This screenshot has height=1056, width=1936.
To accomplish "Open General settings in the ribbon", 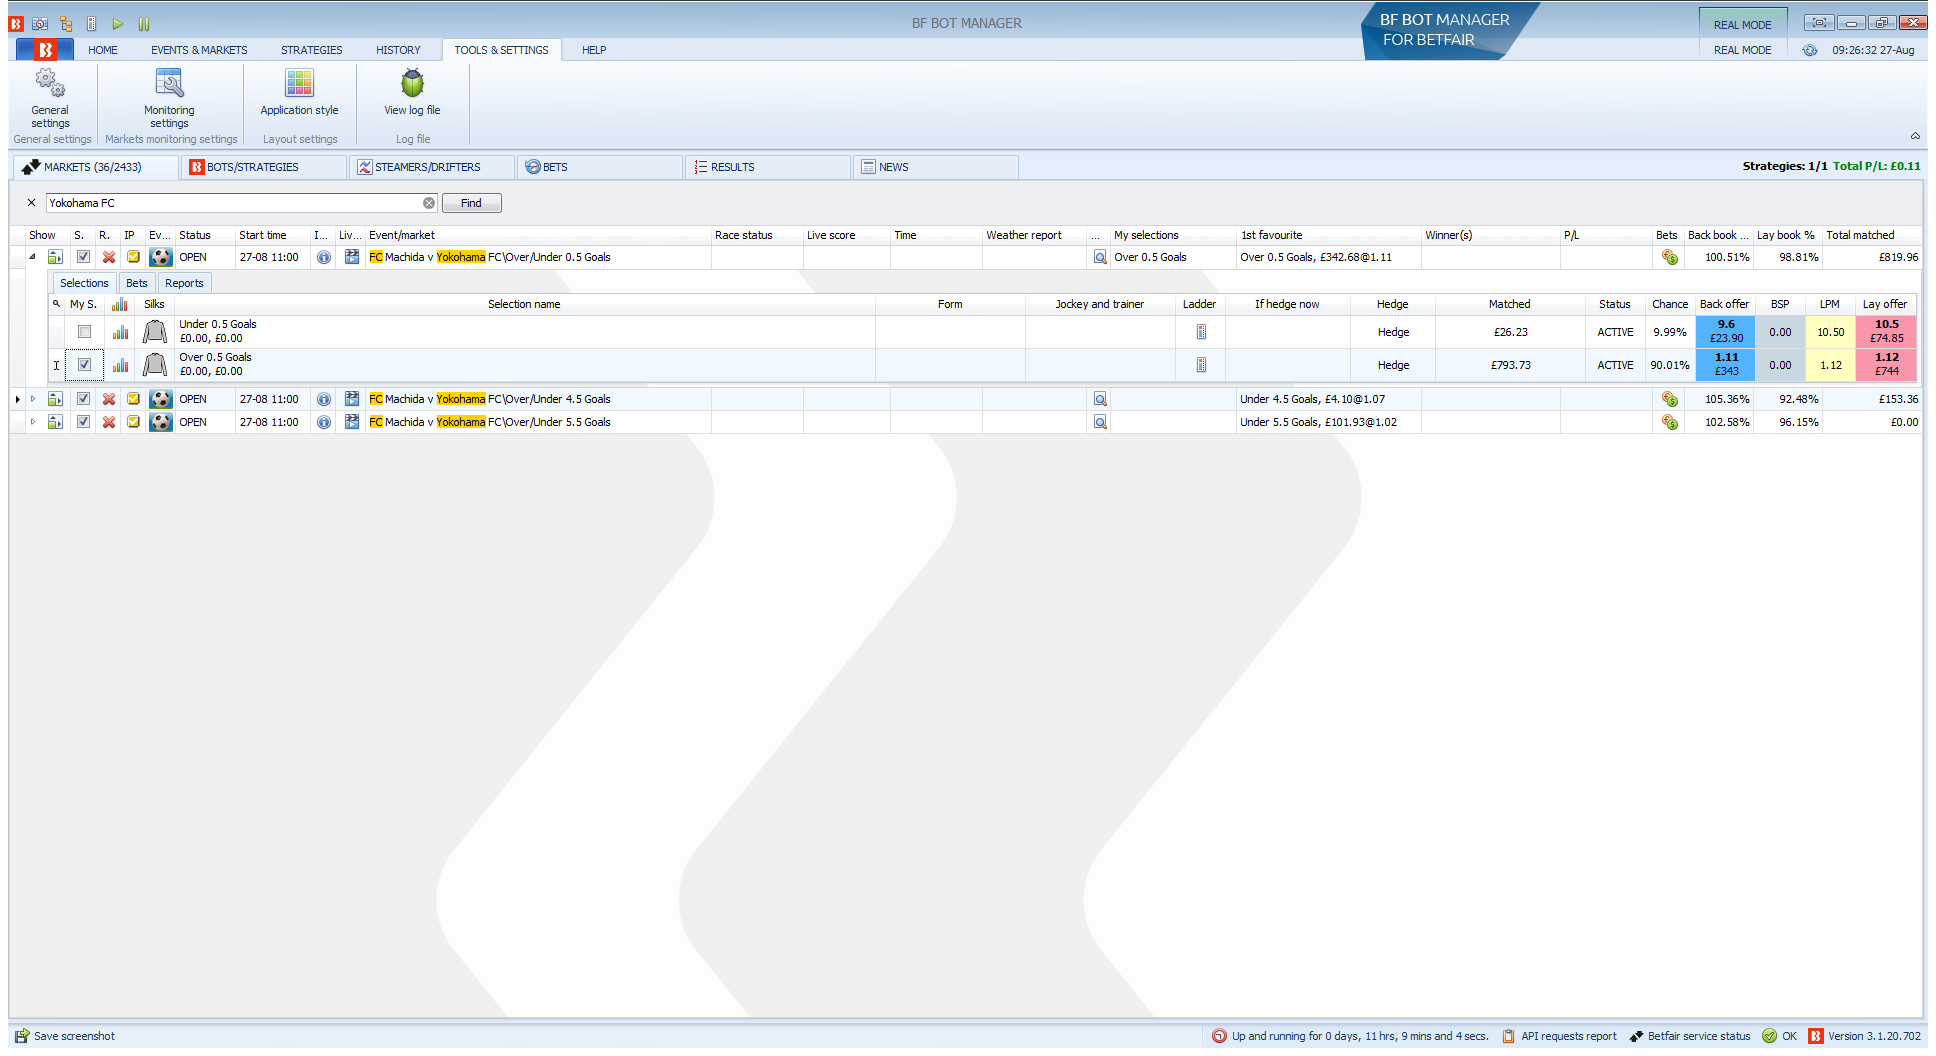I will click(50, 98).
